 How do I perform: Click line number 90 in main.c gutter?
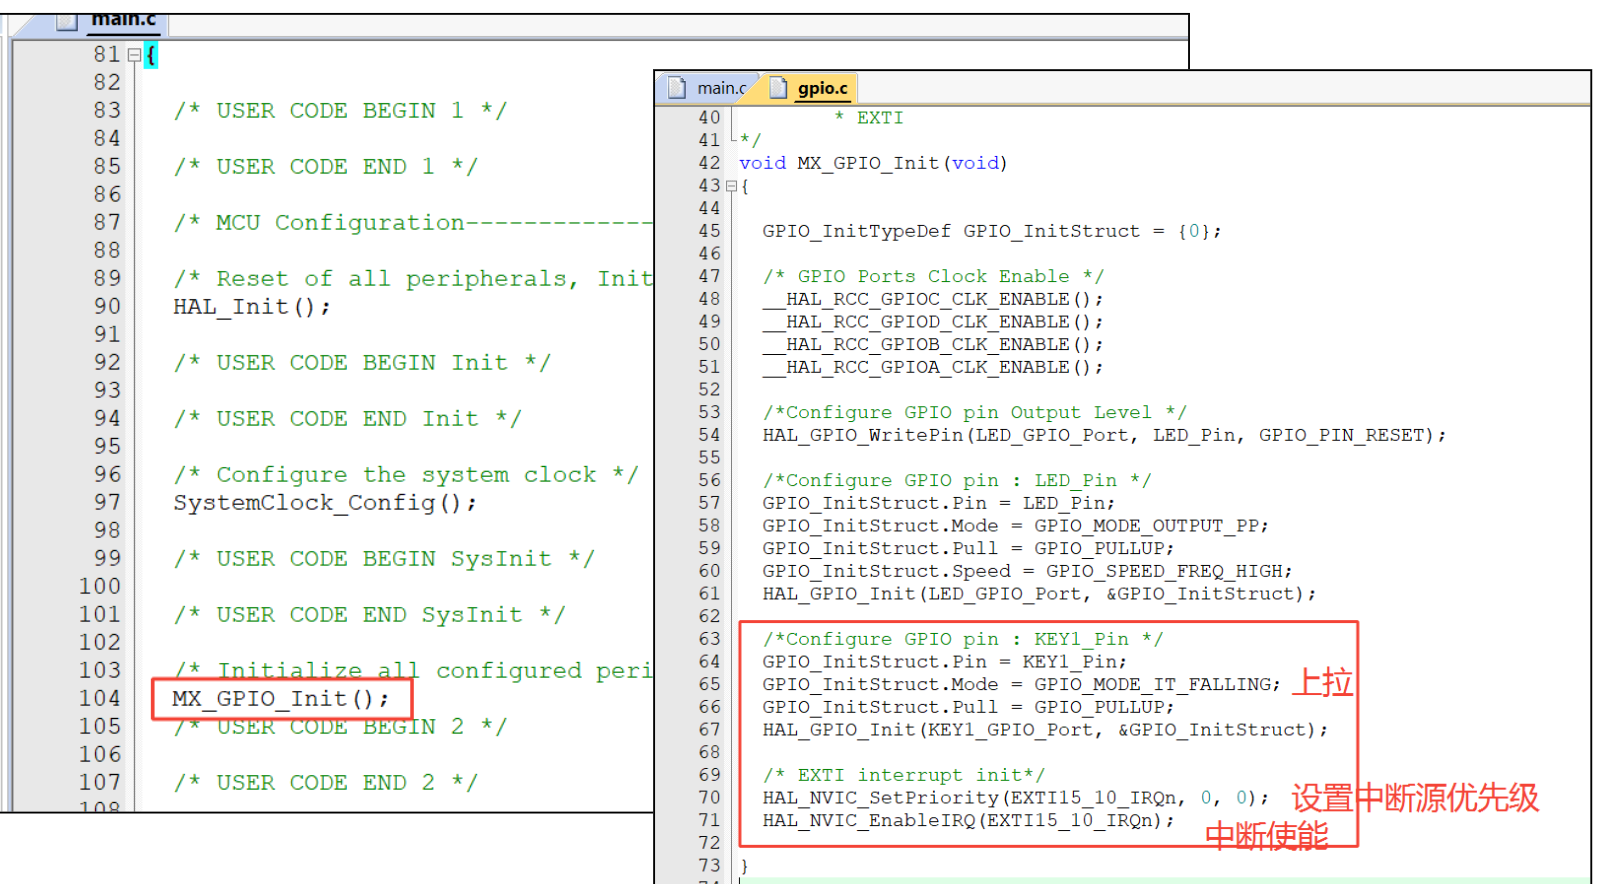107,306
